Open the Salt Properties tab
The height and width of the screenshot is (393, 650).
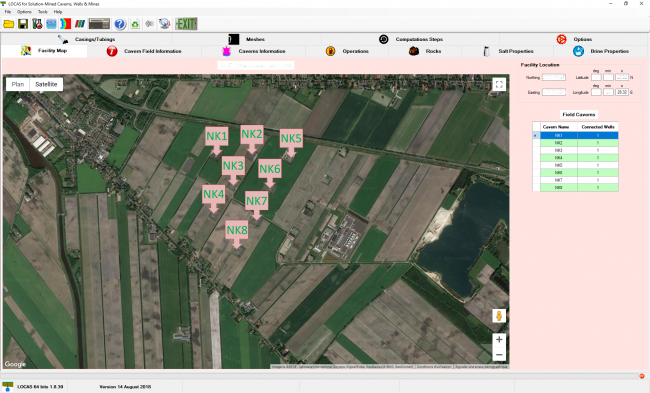(508, 51)
